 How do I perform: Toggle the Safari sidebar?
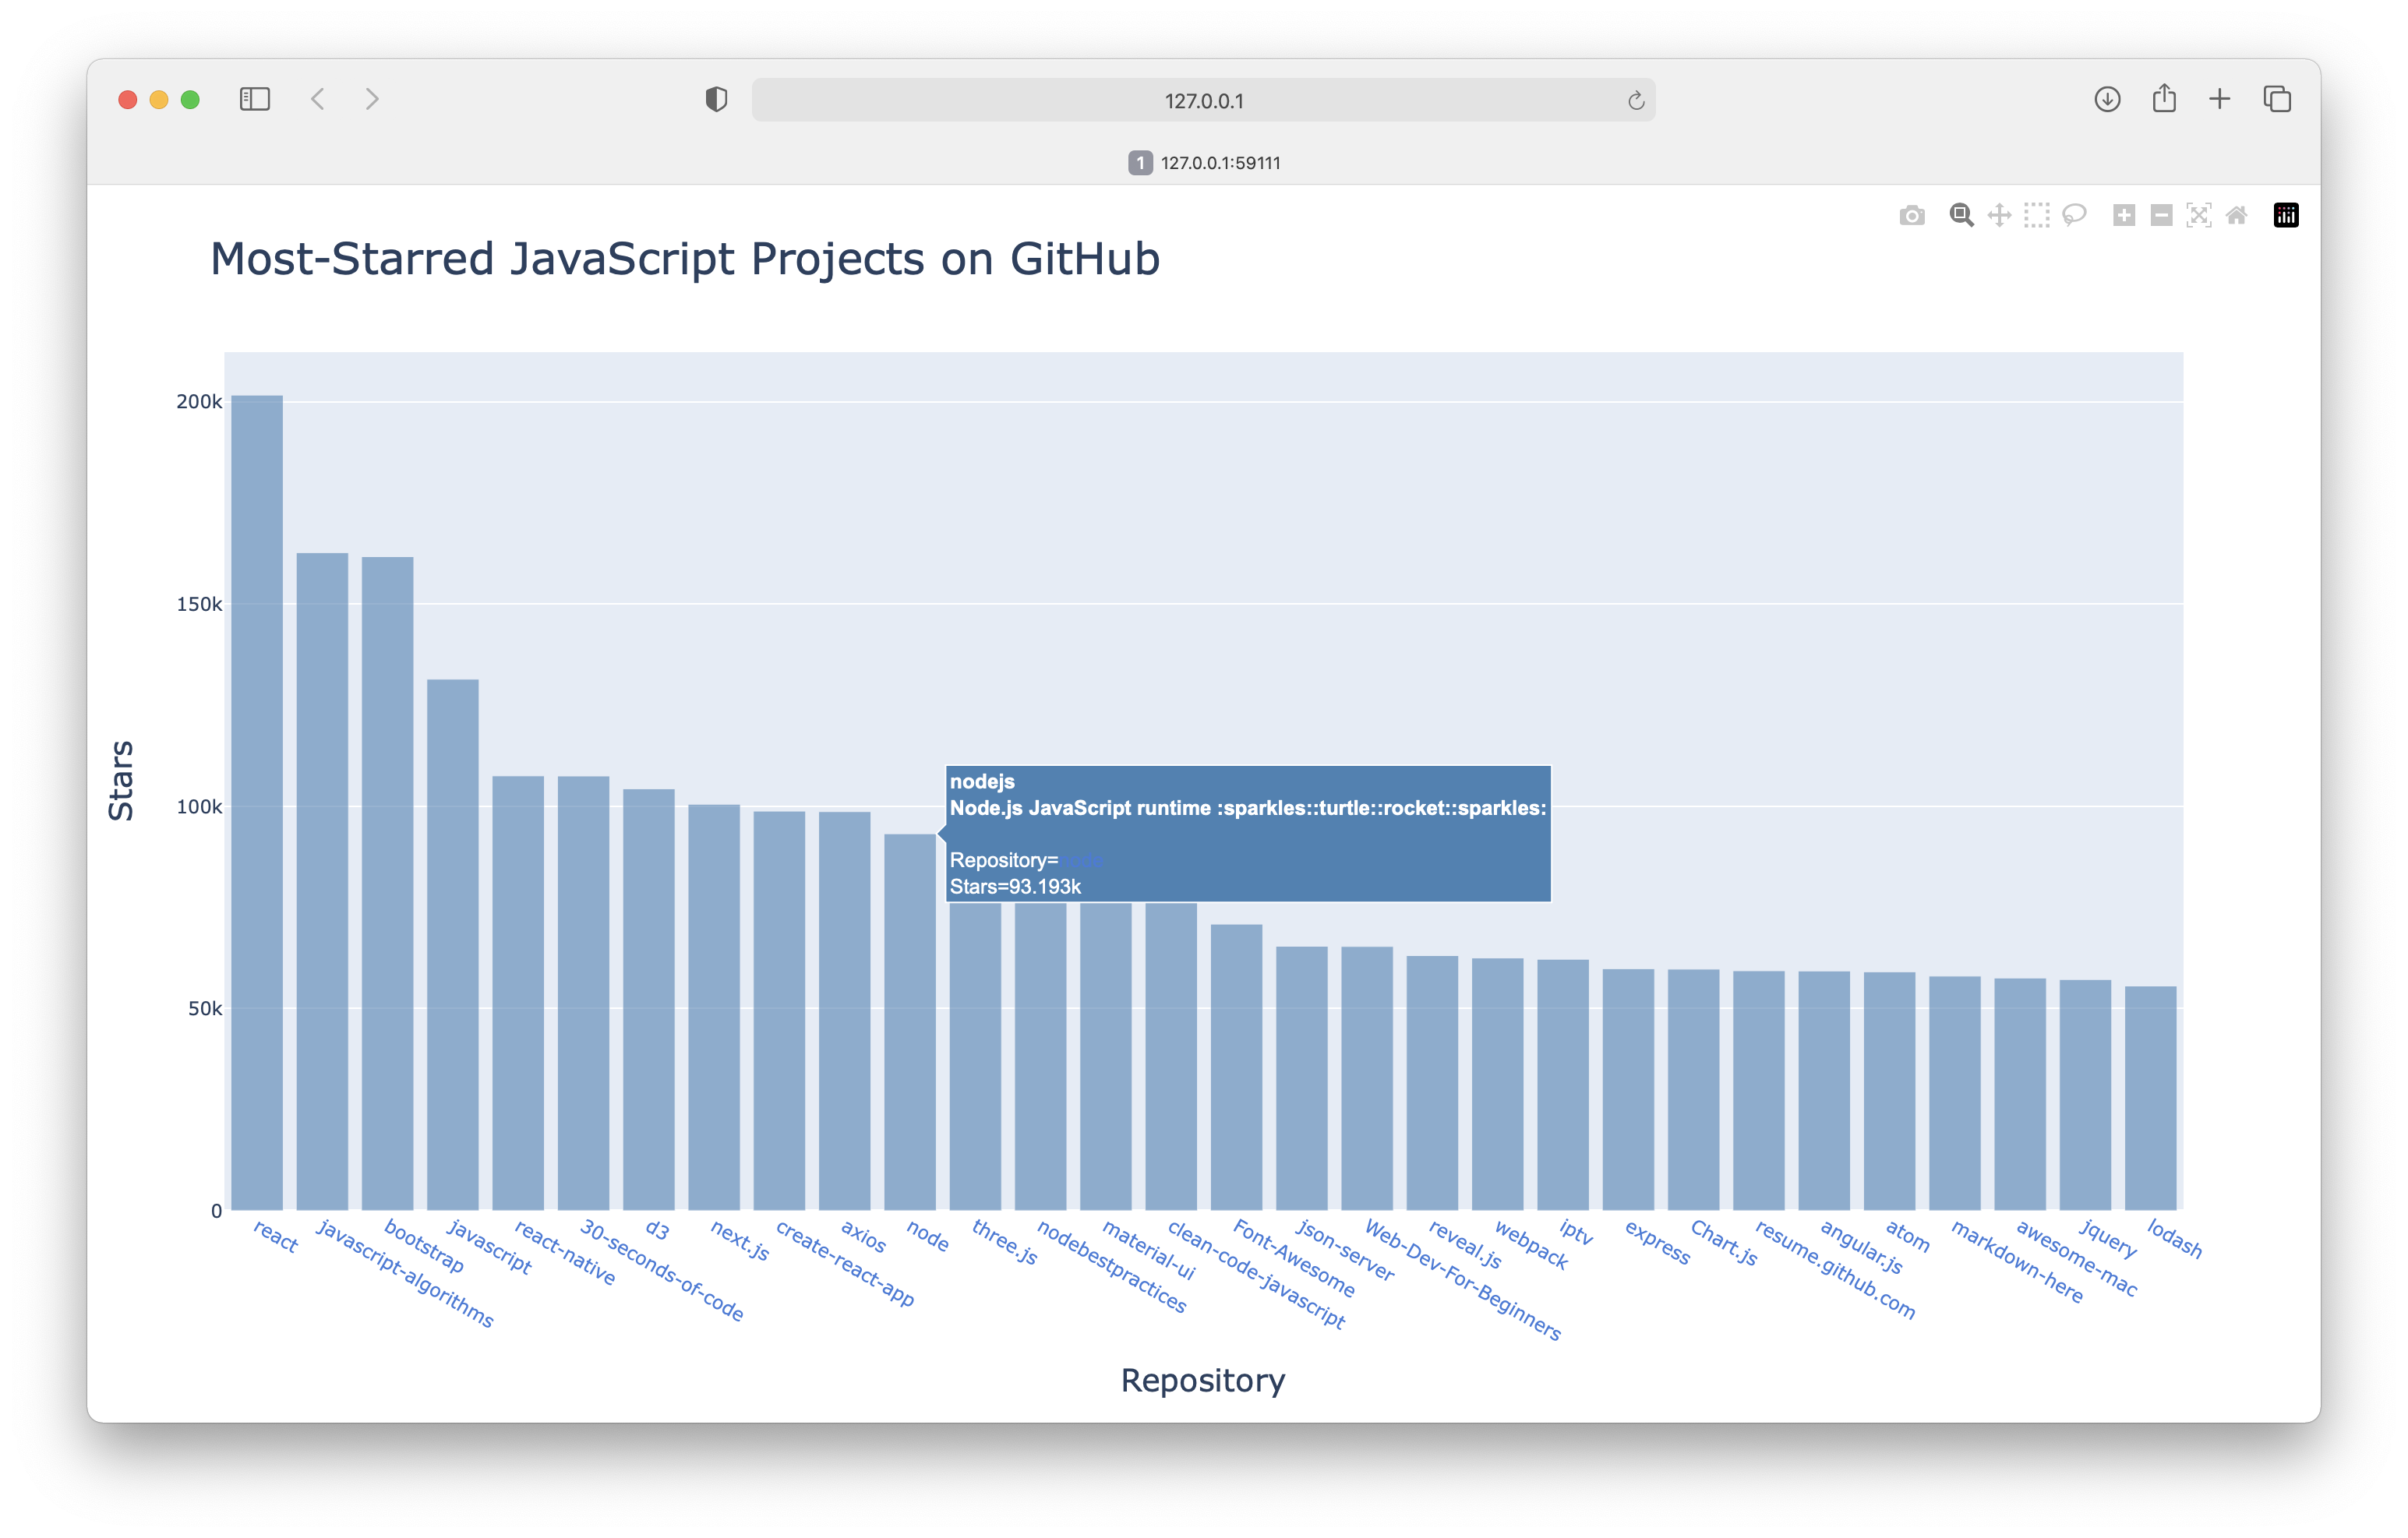(x=255, y=99)
